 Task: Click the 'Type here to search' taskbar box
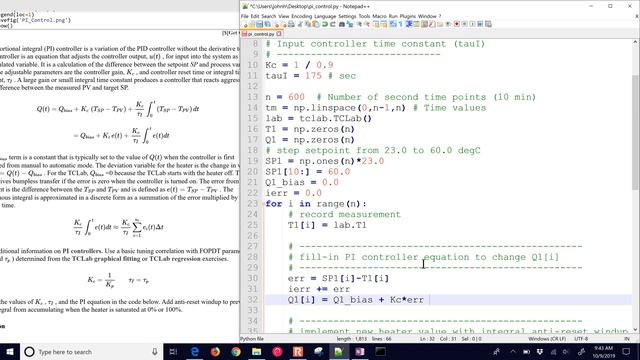[x=91, y=351]
